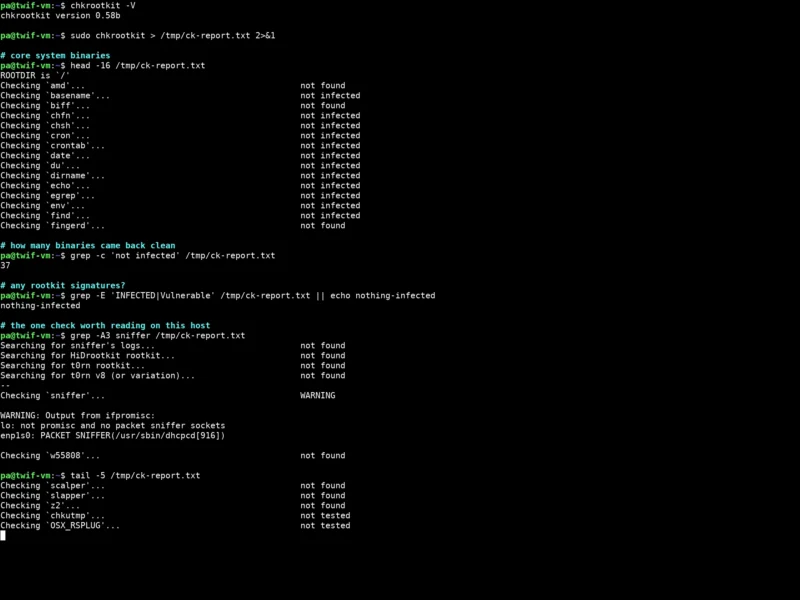Screen dimensions: 800x600
Task: Click the "Checking `z2'..." line
Action: click(x=40, y=506)
